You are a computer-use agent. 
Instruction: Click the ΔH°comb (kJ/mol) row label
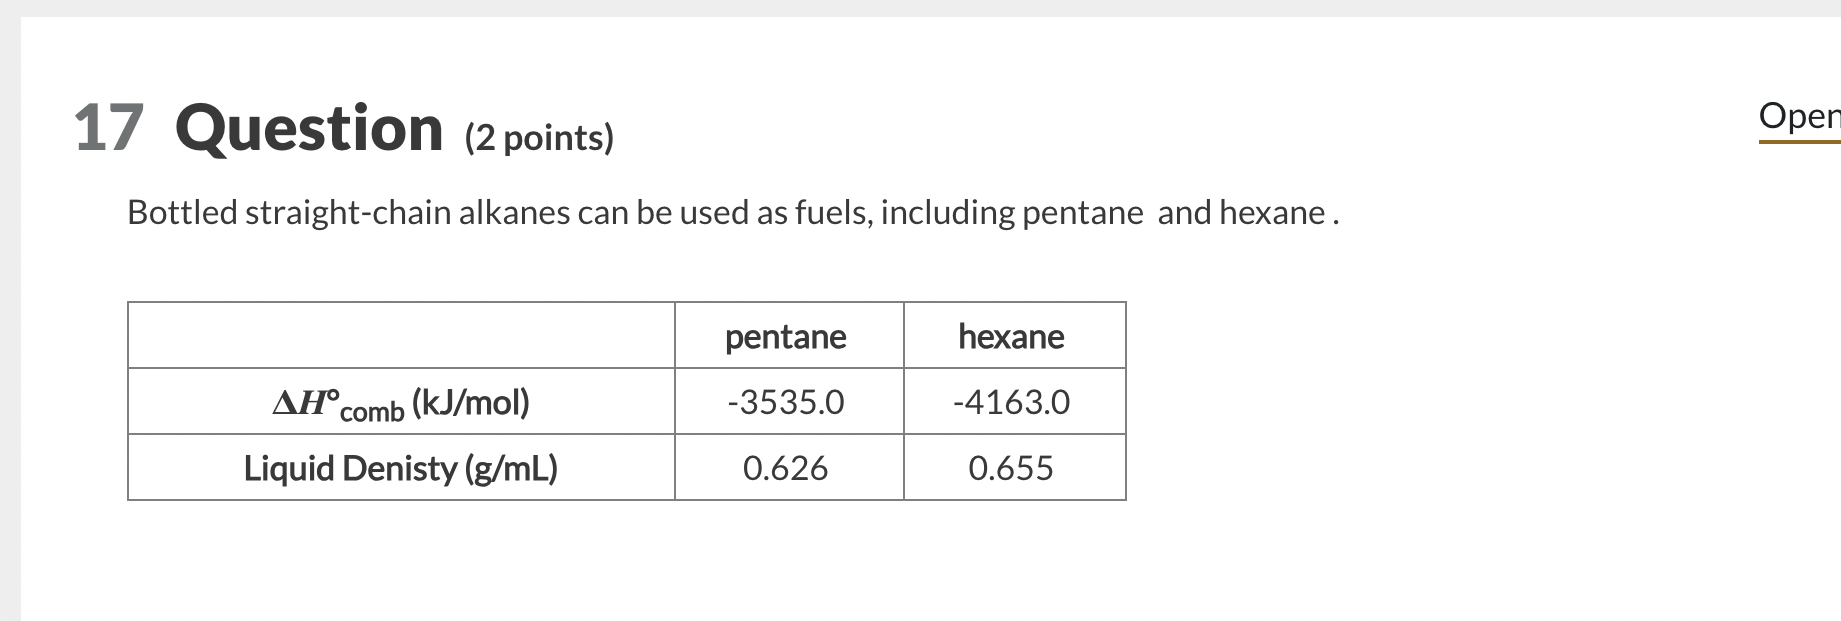pyautogui.click(x=401, y=403)
